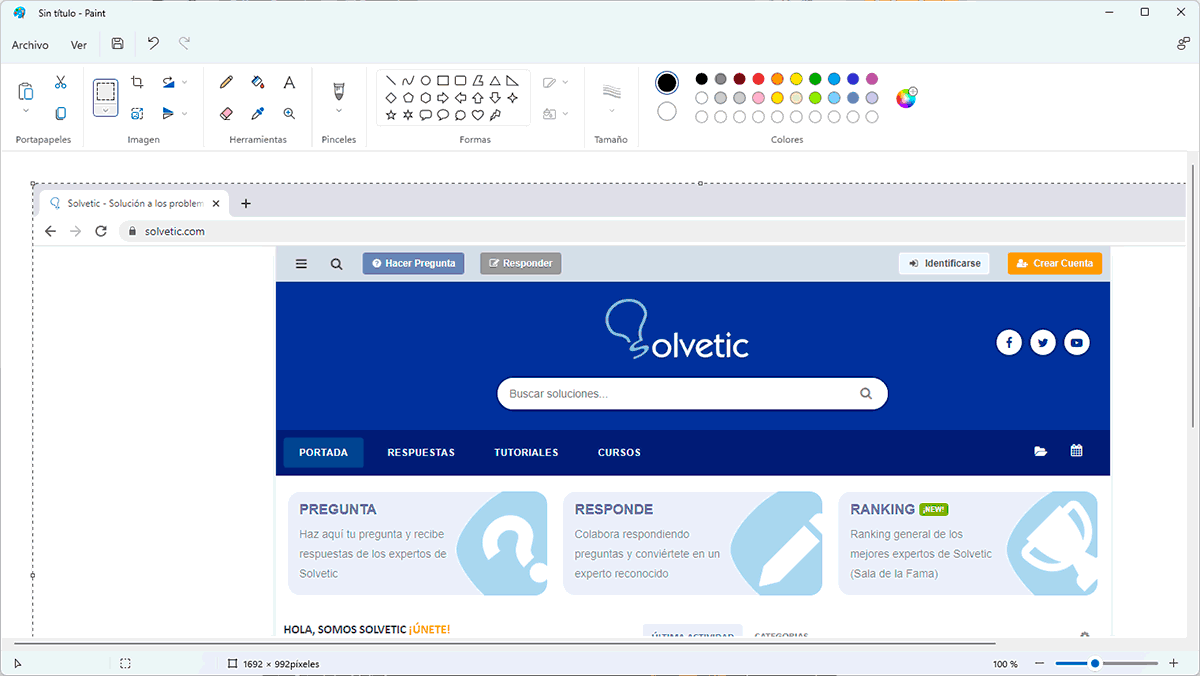The width and height of the screenshot is (1200, 676).
Task: Click Identificarse in the pasted image
Action: [944, 263]
